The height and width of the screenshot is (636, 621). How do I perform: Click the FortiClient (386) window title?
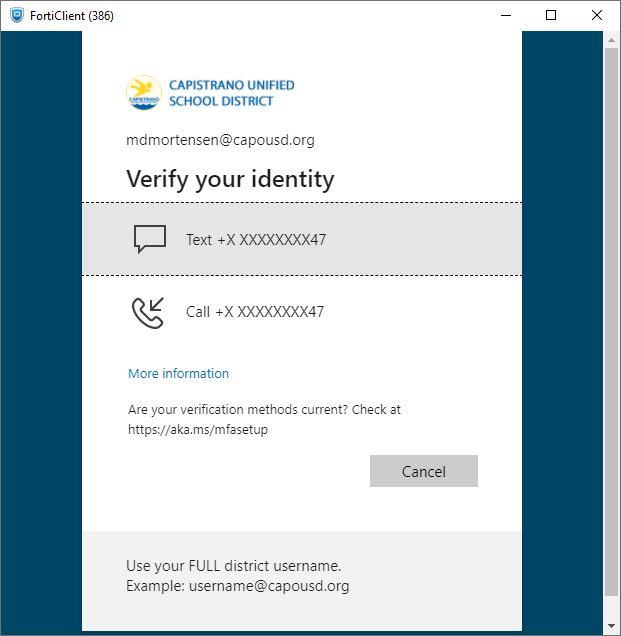pos(72,16)
